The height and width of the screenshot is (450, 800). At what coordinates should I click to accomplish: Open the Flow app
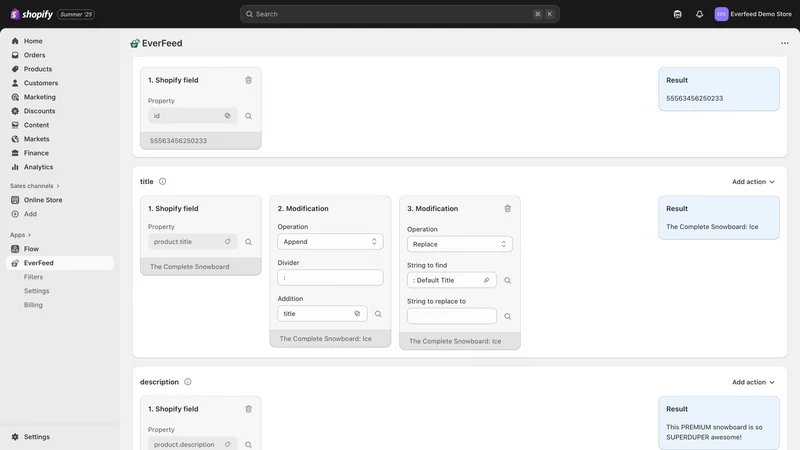pyautogui.click(x=31, y=249)
